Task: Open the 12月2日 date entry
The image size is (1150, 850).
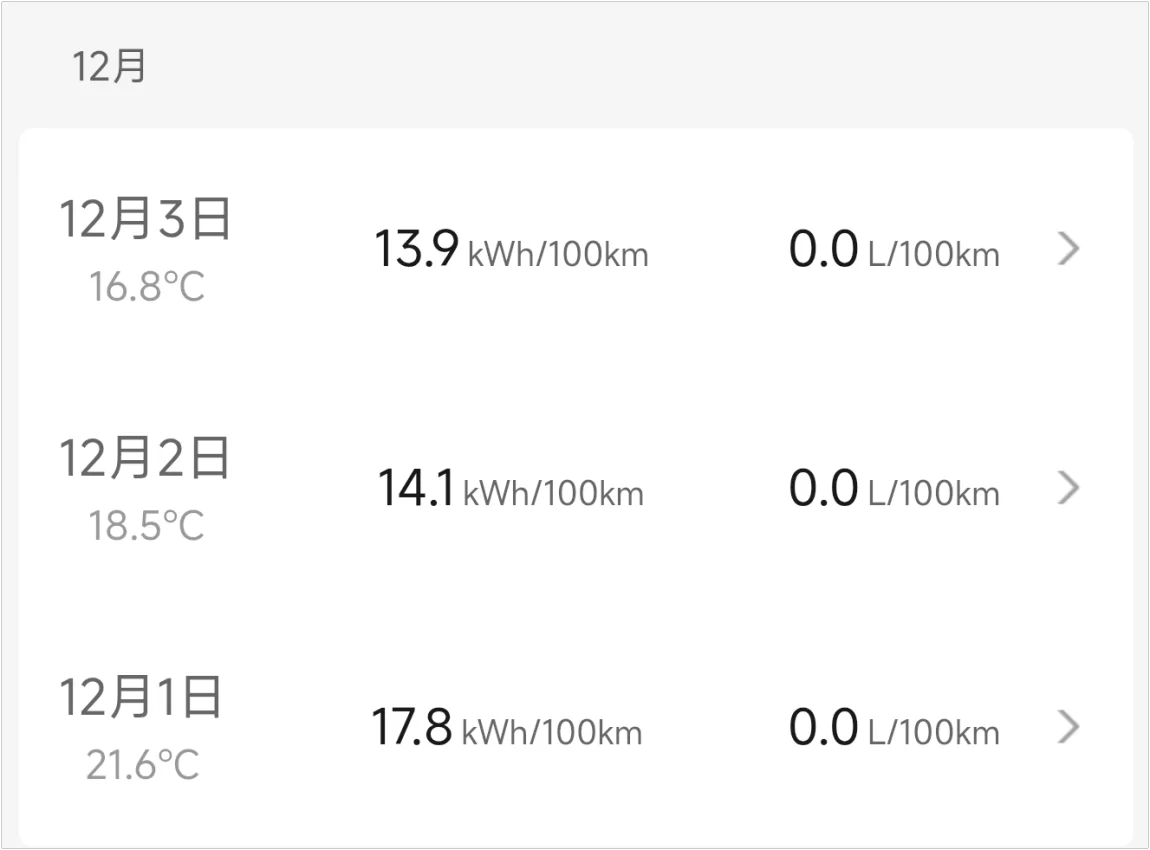Action: (x=146, y=458)
